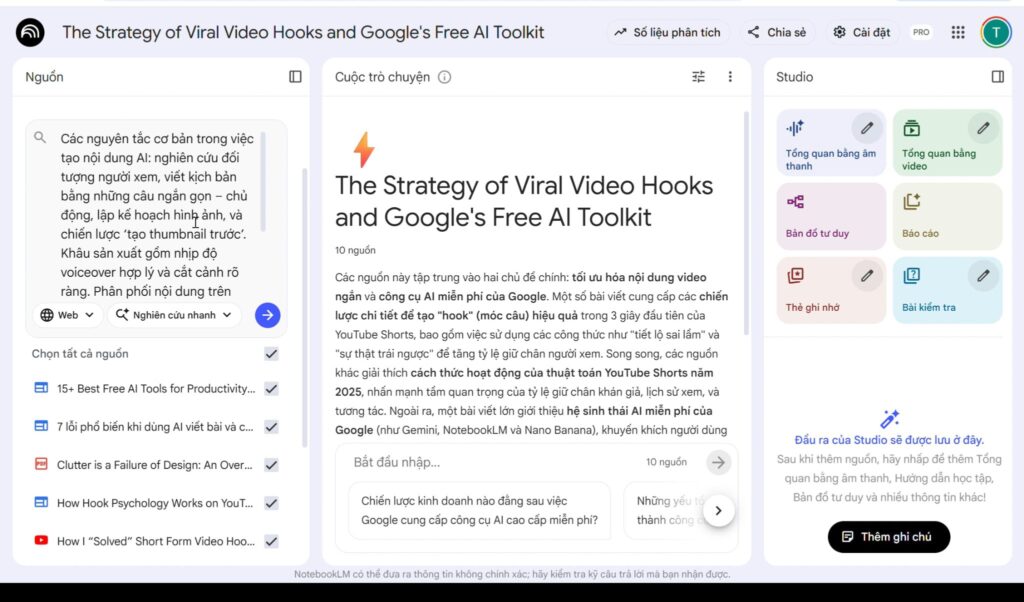
Task: Click next arrow on suggested questions
Action: coord(718,511)
